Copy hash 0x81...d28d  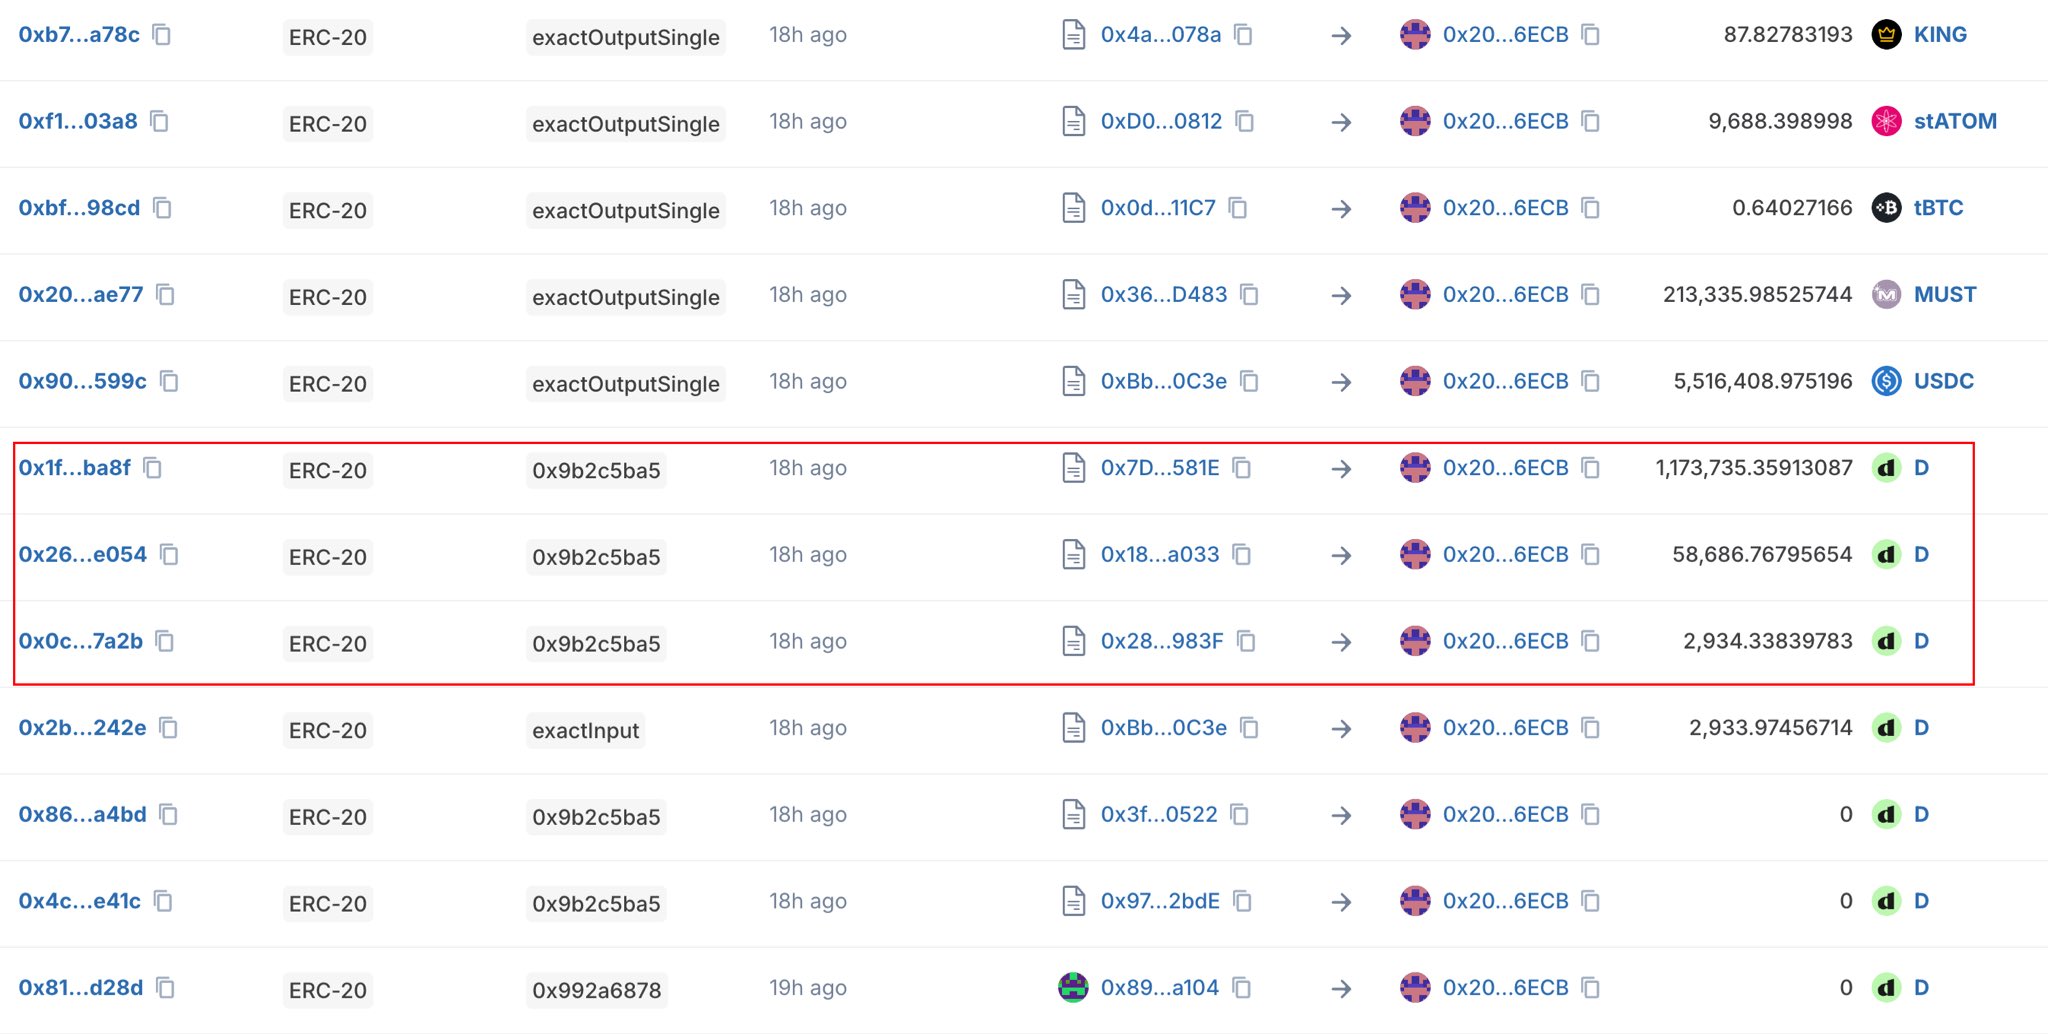pyautogui.click(x=166, y=988)
